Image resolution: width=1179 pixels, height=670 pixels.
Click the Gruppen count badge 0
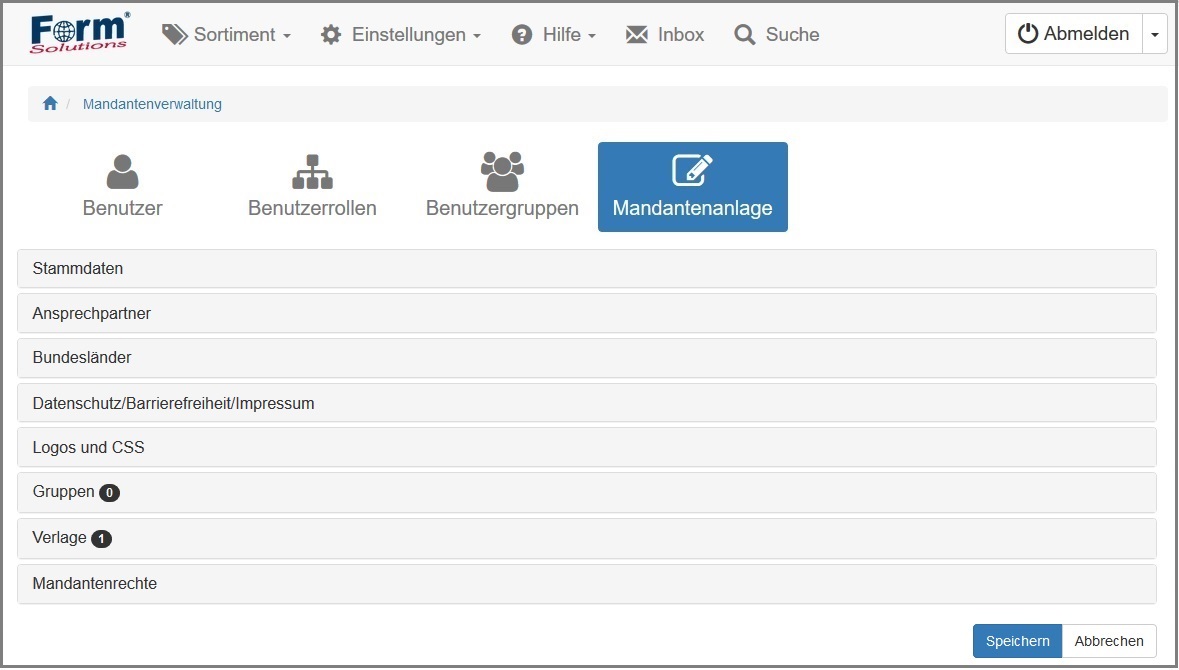click(x=109, y=493)
